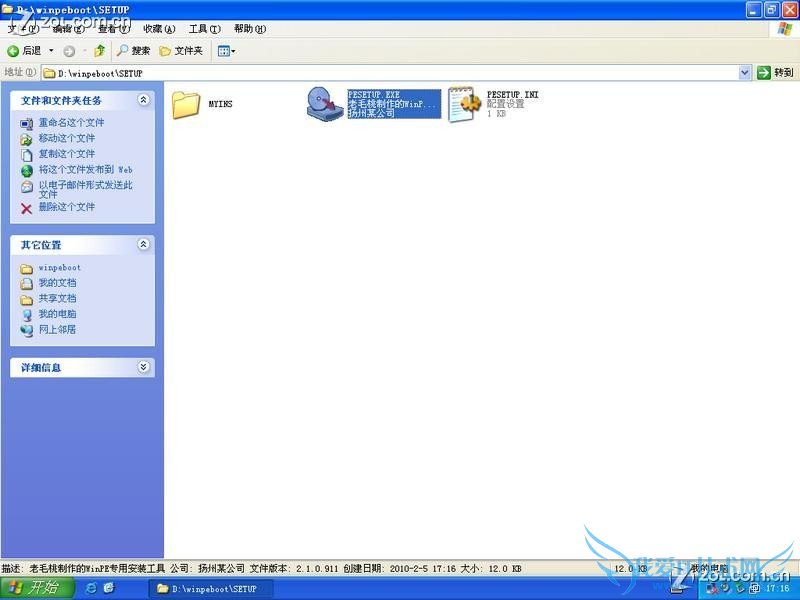This screenshot has height=600, width=800.
Task: Click the rename task icon
Action: 27,123
